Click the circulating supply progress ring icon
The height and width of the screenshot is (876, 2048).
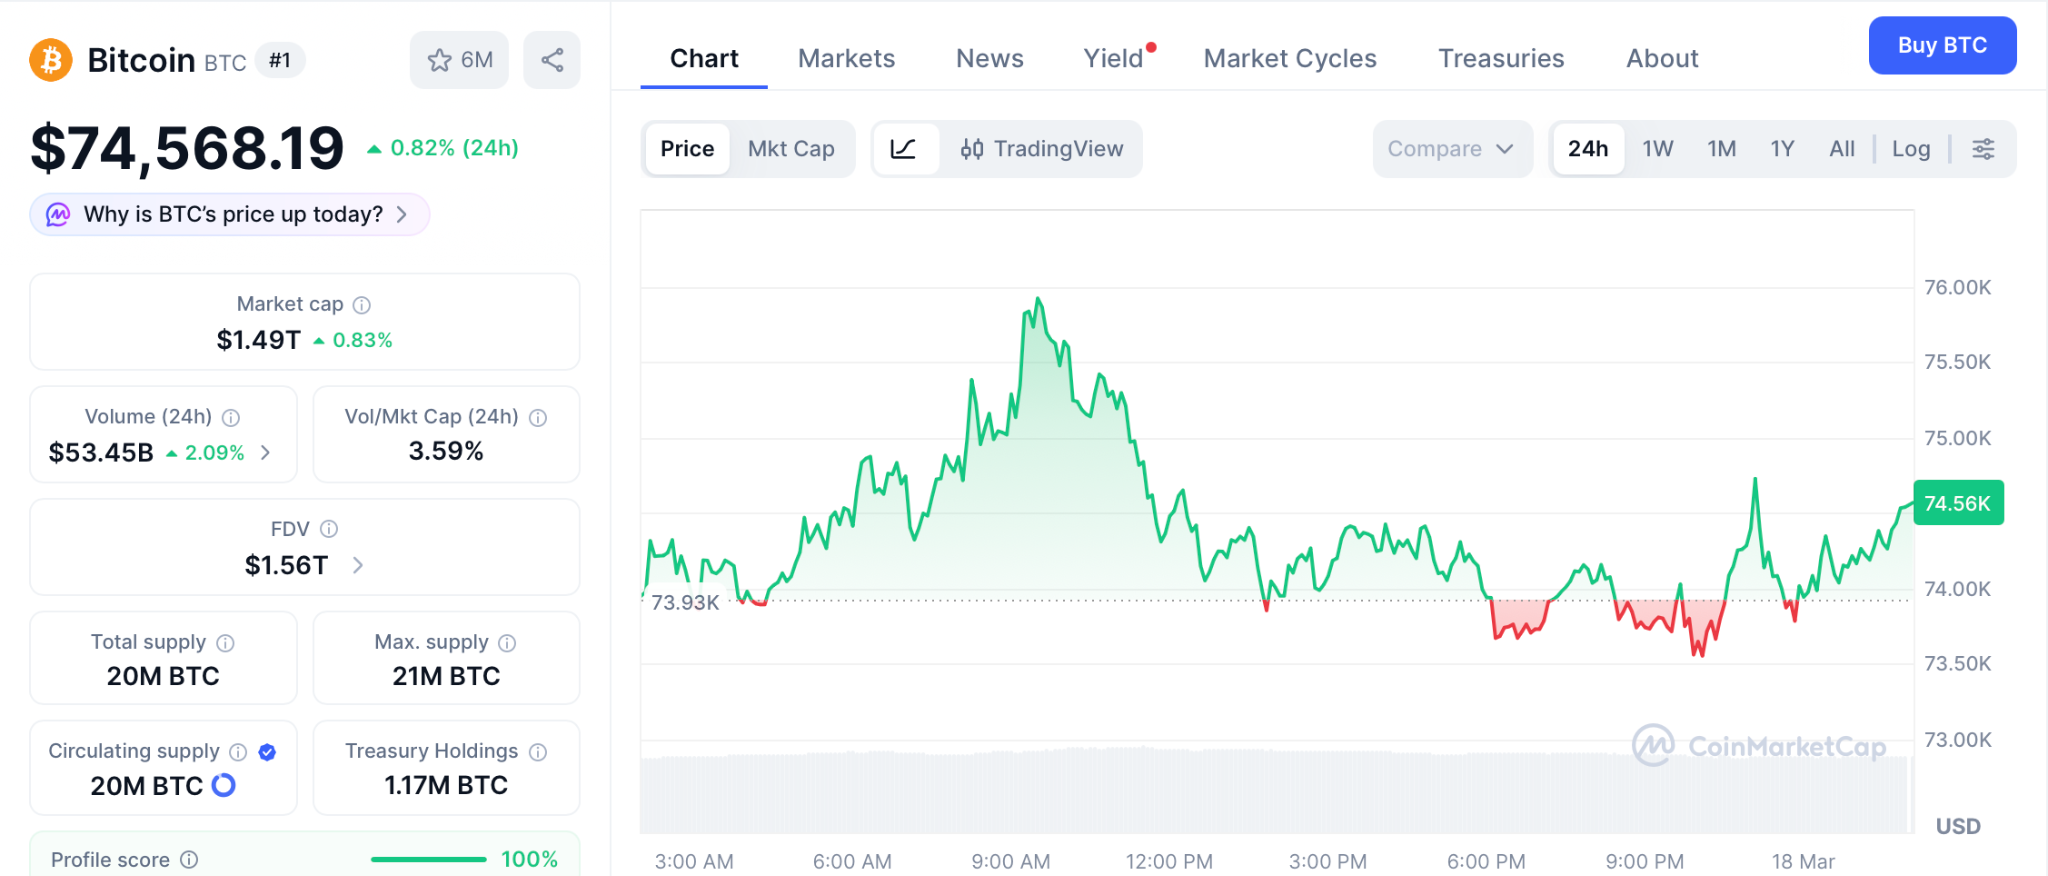pyautogui.click(x=224, y=786)
